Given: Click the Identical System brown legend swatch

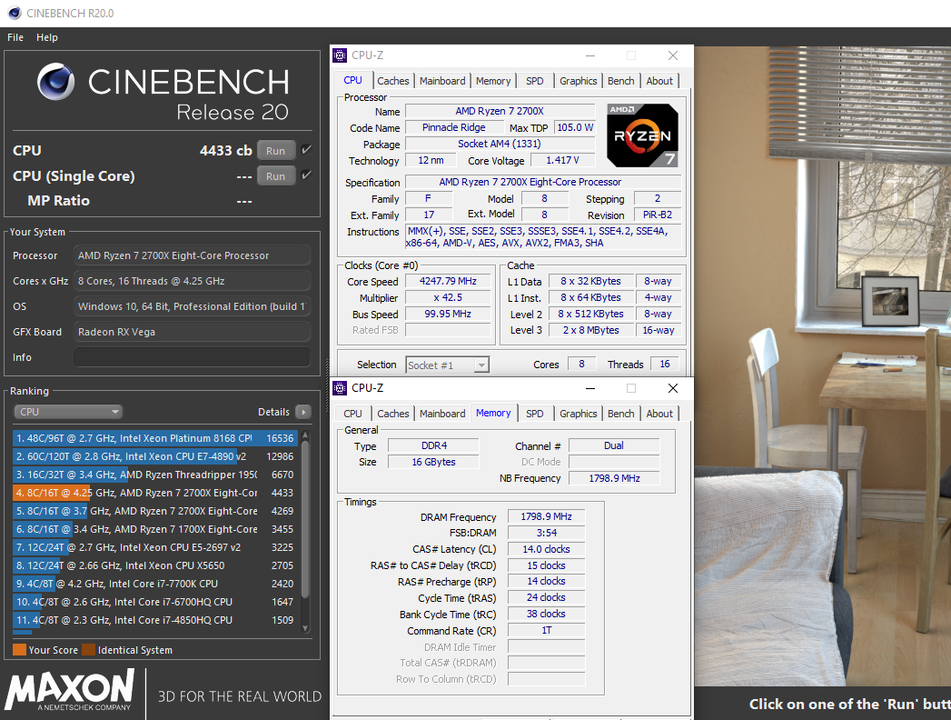Looking at the screenshot, I should 89,650.
